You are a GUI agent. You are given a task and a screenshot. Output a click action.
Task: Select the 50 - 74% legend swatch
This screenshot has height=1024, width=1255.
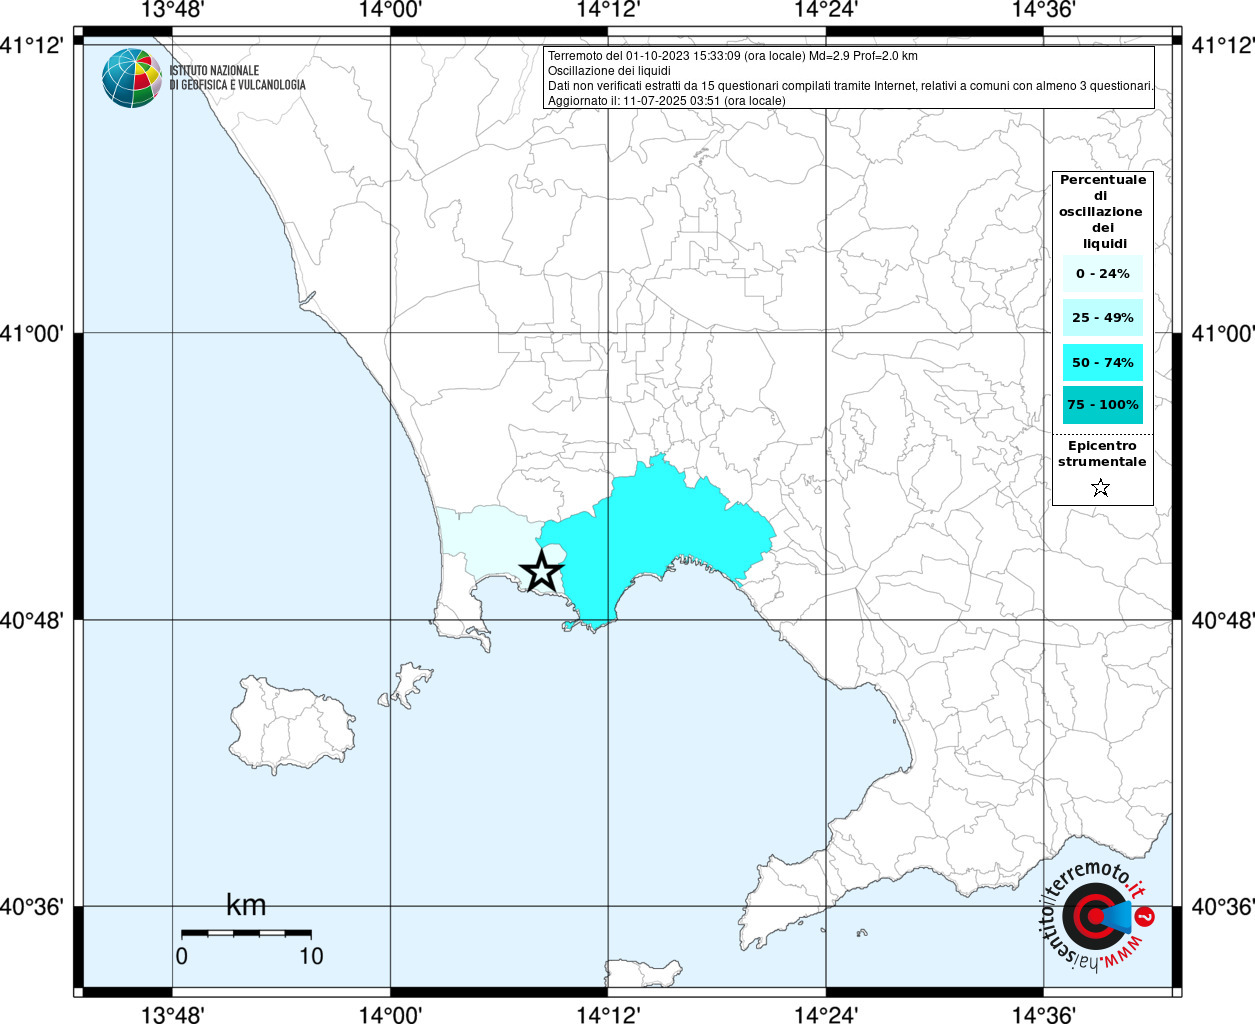coord(1102,362)
